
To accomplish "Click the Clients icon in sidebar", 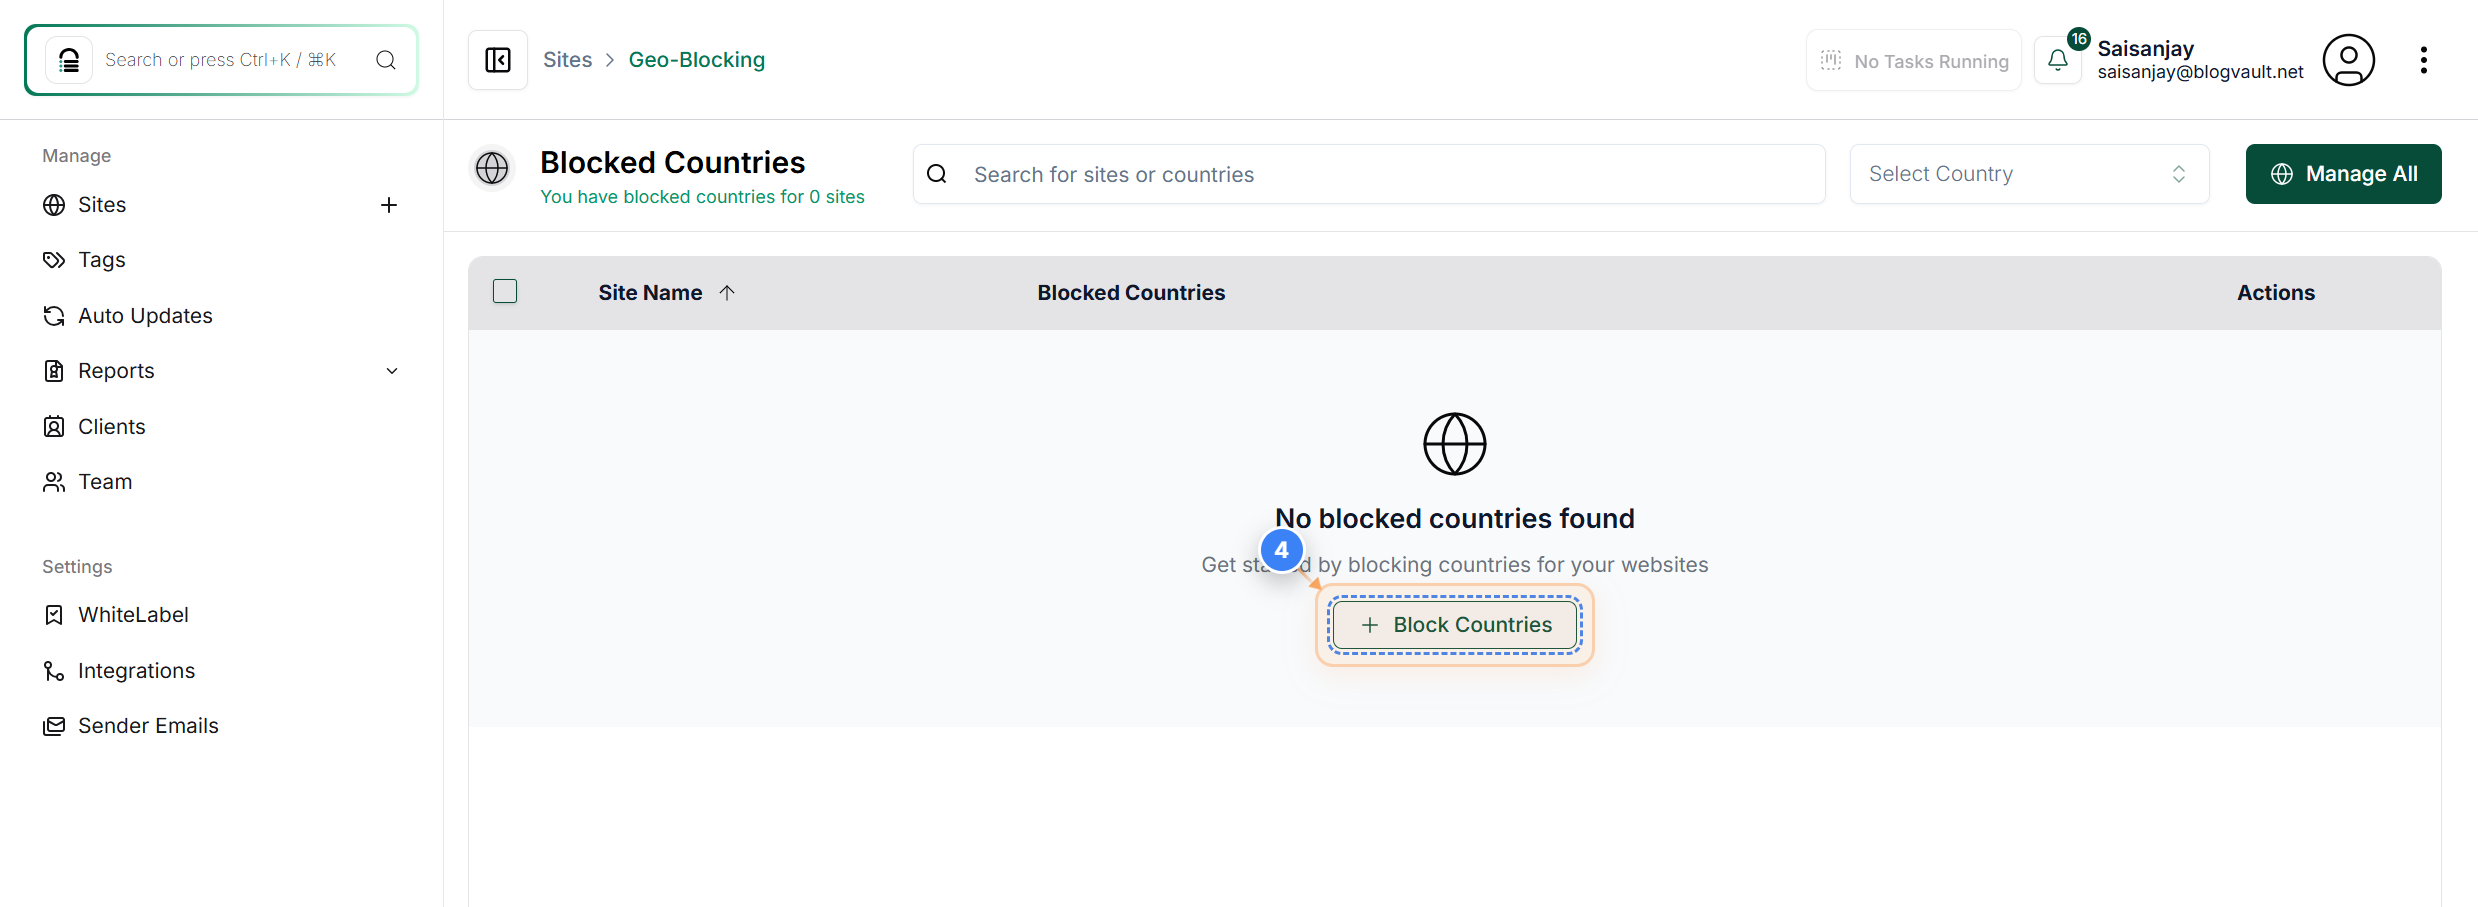I will tap(54, 426).
